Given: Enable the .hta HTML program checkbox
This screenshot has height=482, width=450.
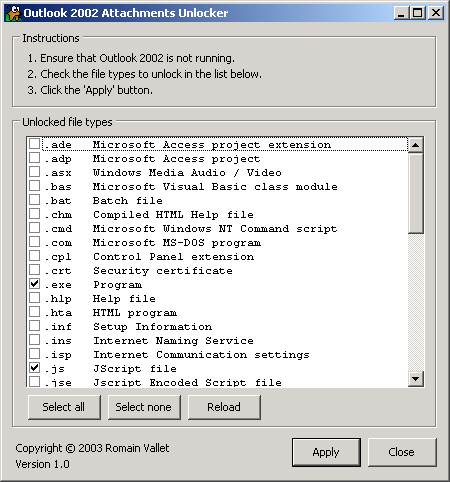Looking at the screenshot, I should tap(35, 312).
